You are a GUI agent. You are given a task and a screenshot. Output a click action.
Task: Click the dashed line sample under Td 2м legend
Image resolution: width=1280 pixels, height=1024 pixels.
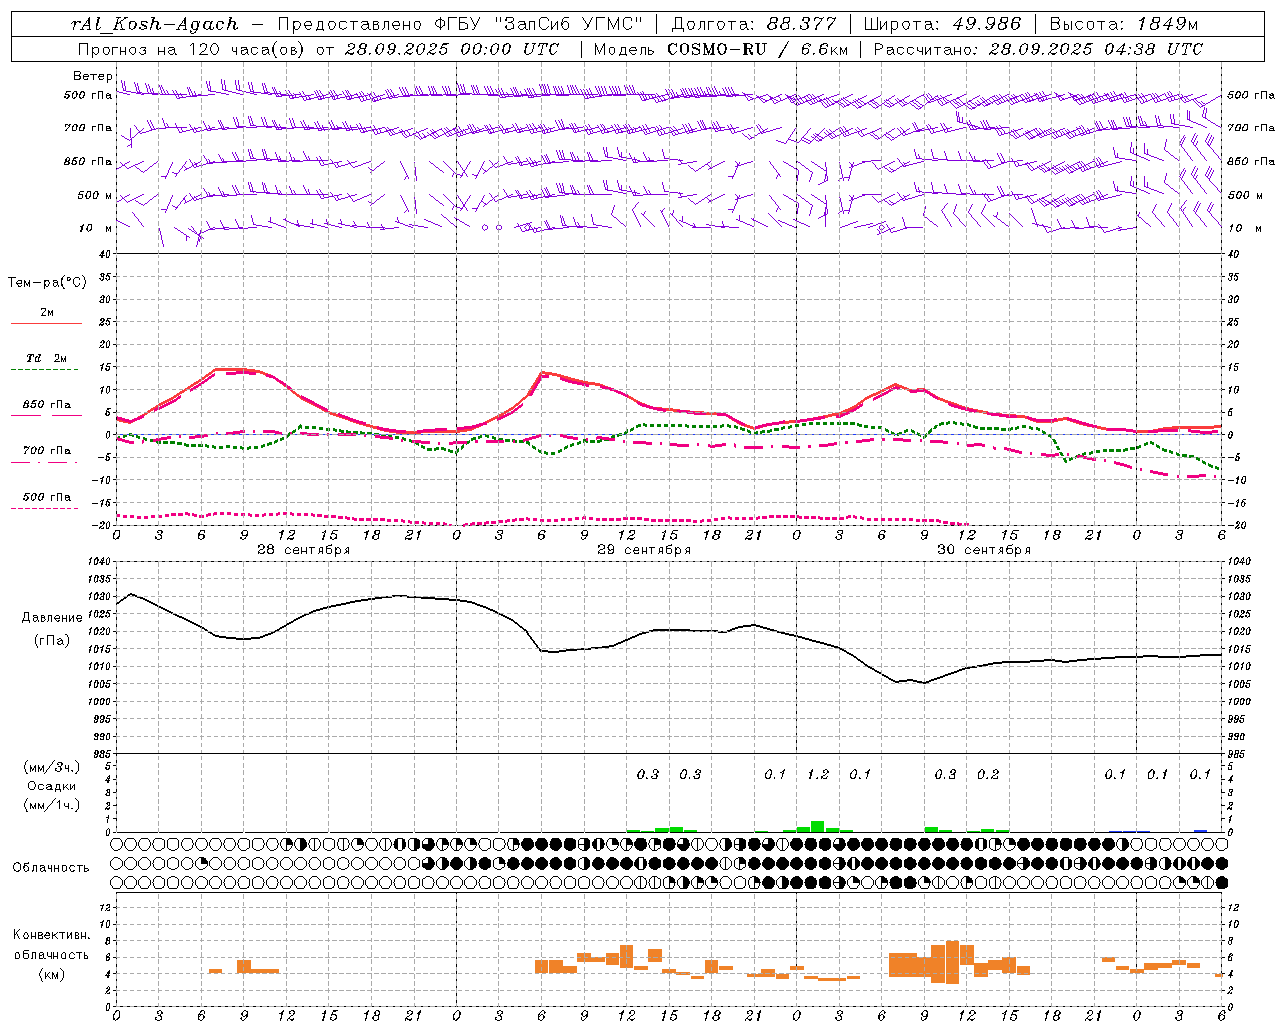(46, 369)
